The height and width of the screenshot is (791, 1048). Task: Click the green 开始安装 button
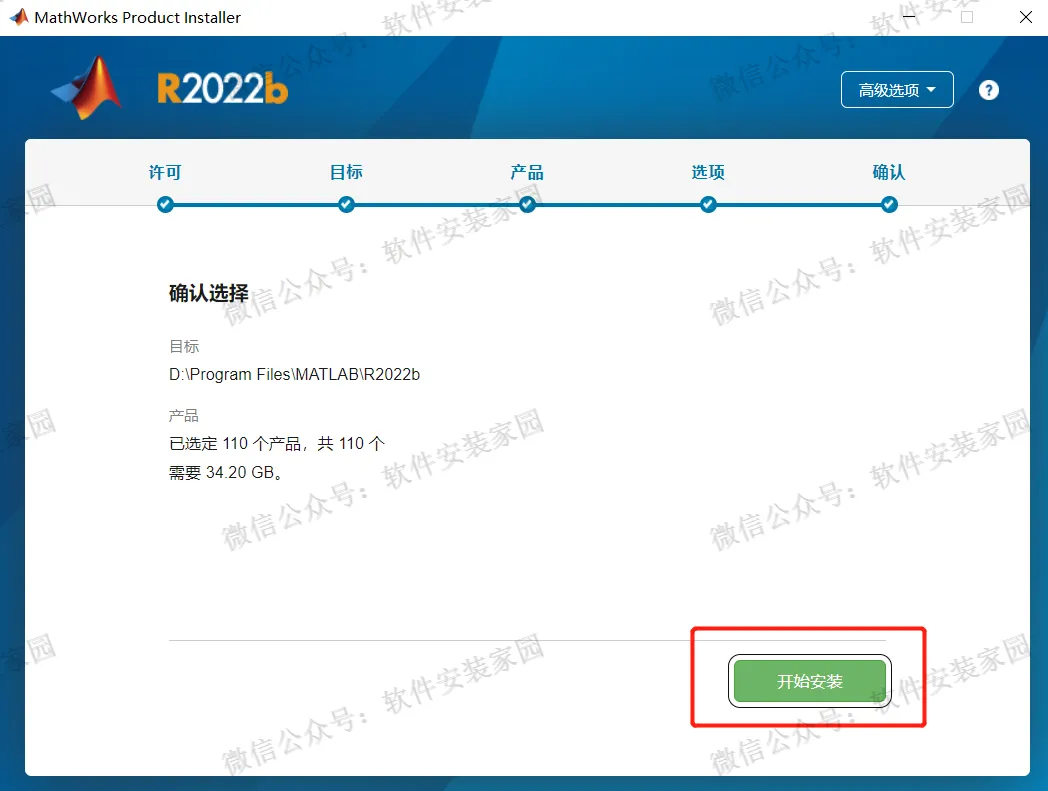click(809, 681)
